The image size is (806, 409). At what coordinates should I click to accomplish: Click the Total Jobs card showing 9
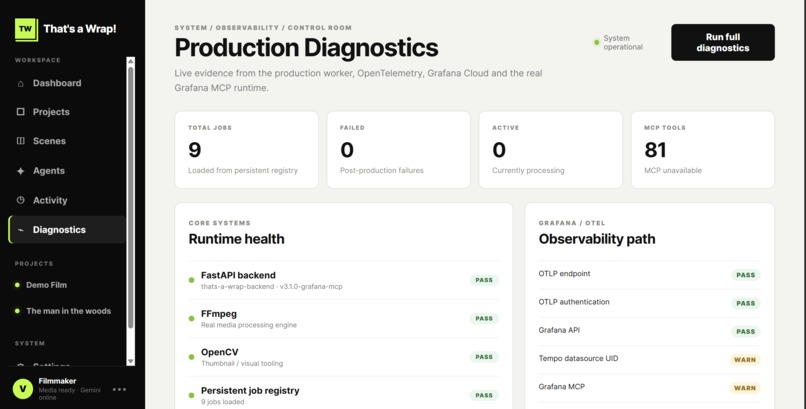click(246, 150)
